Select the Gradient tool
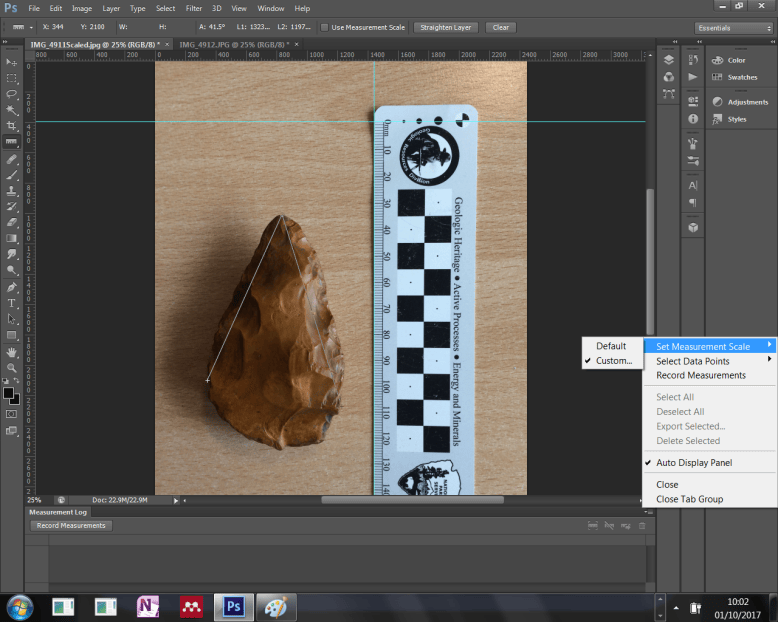 click(x=11, y=238)
